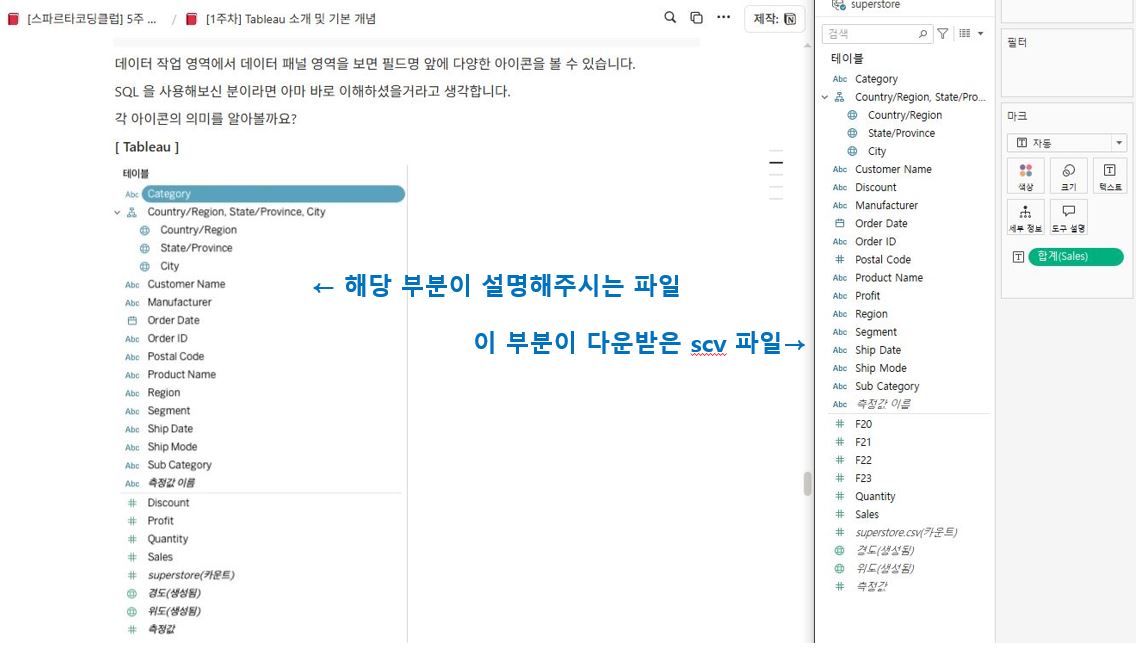Image resolution: width=1142 pixels, height=649 pixels.
Task: Select the Profit field in Tableau pane
Action: coord(867,296)
